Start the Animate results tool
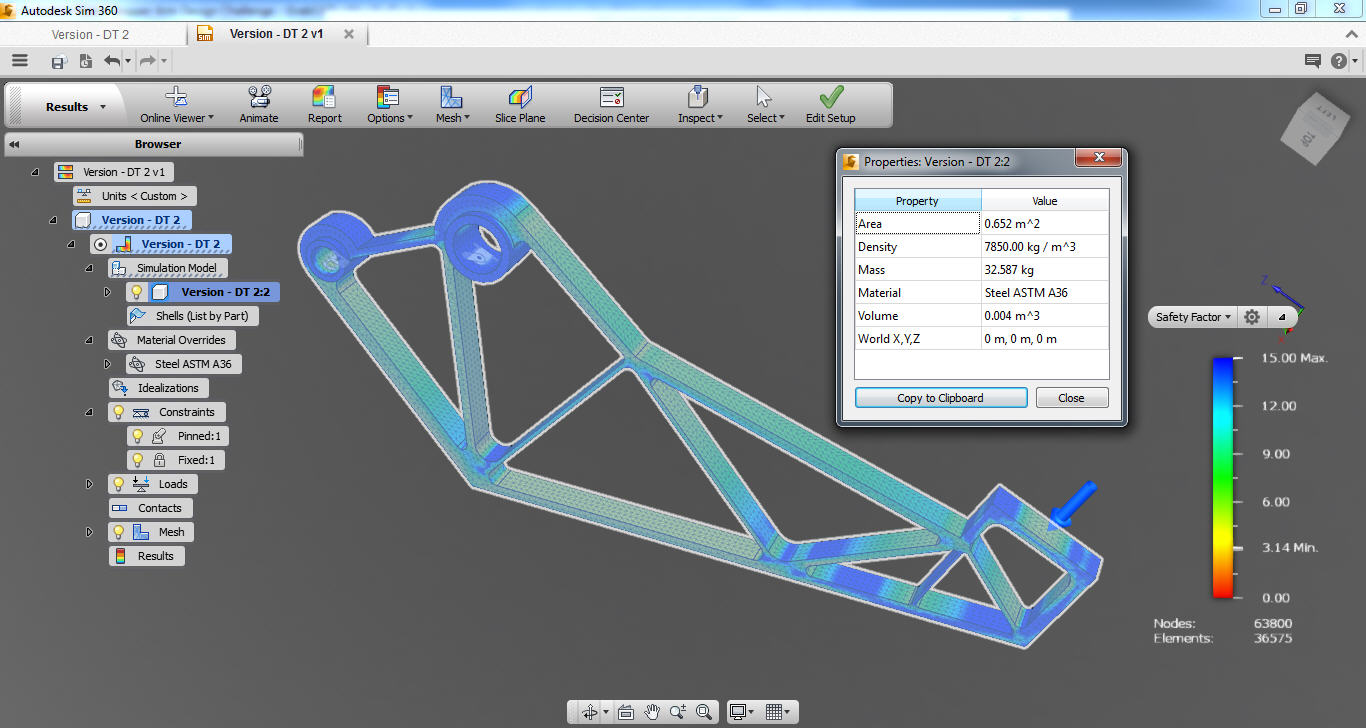This screenshot has width=1366, height=728. tap(259, 104)
